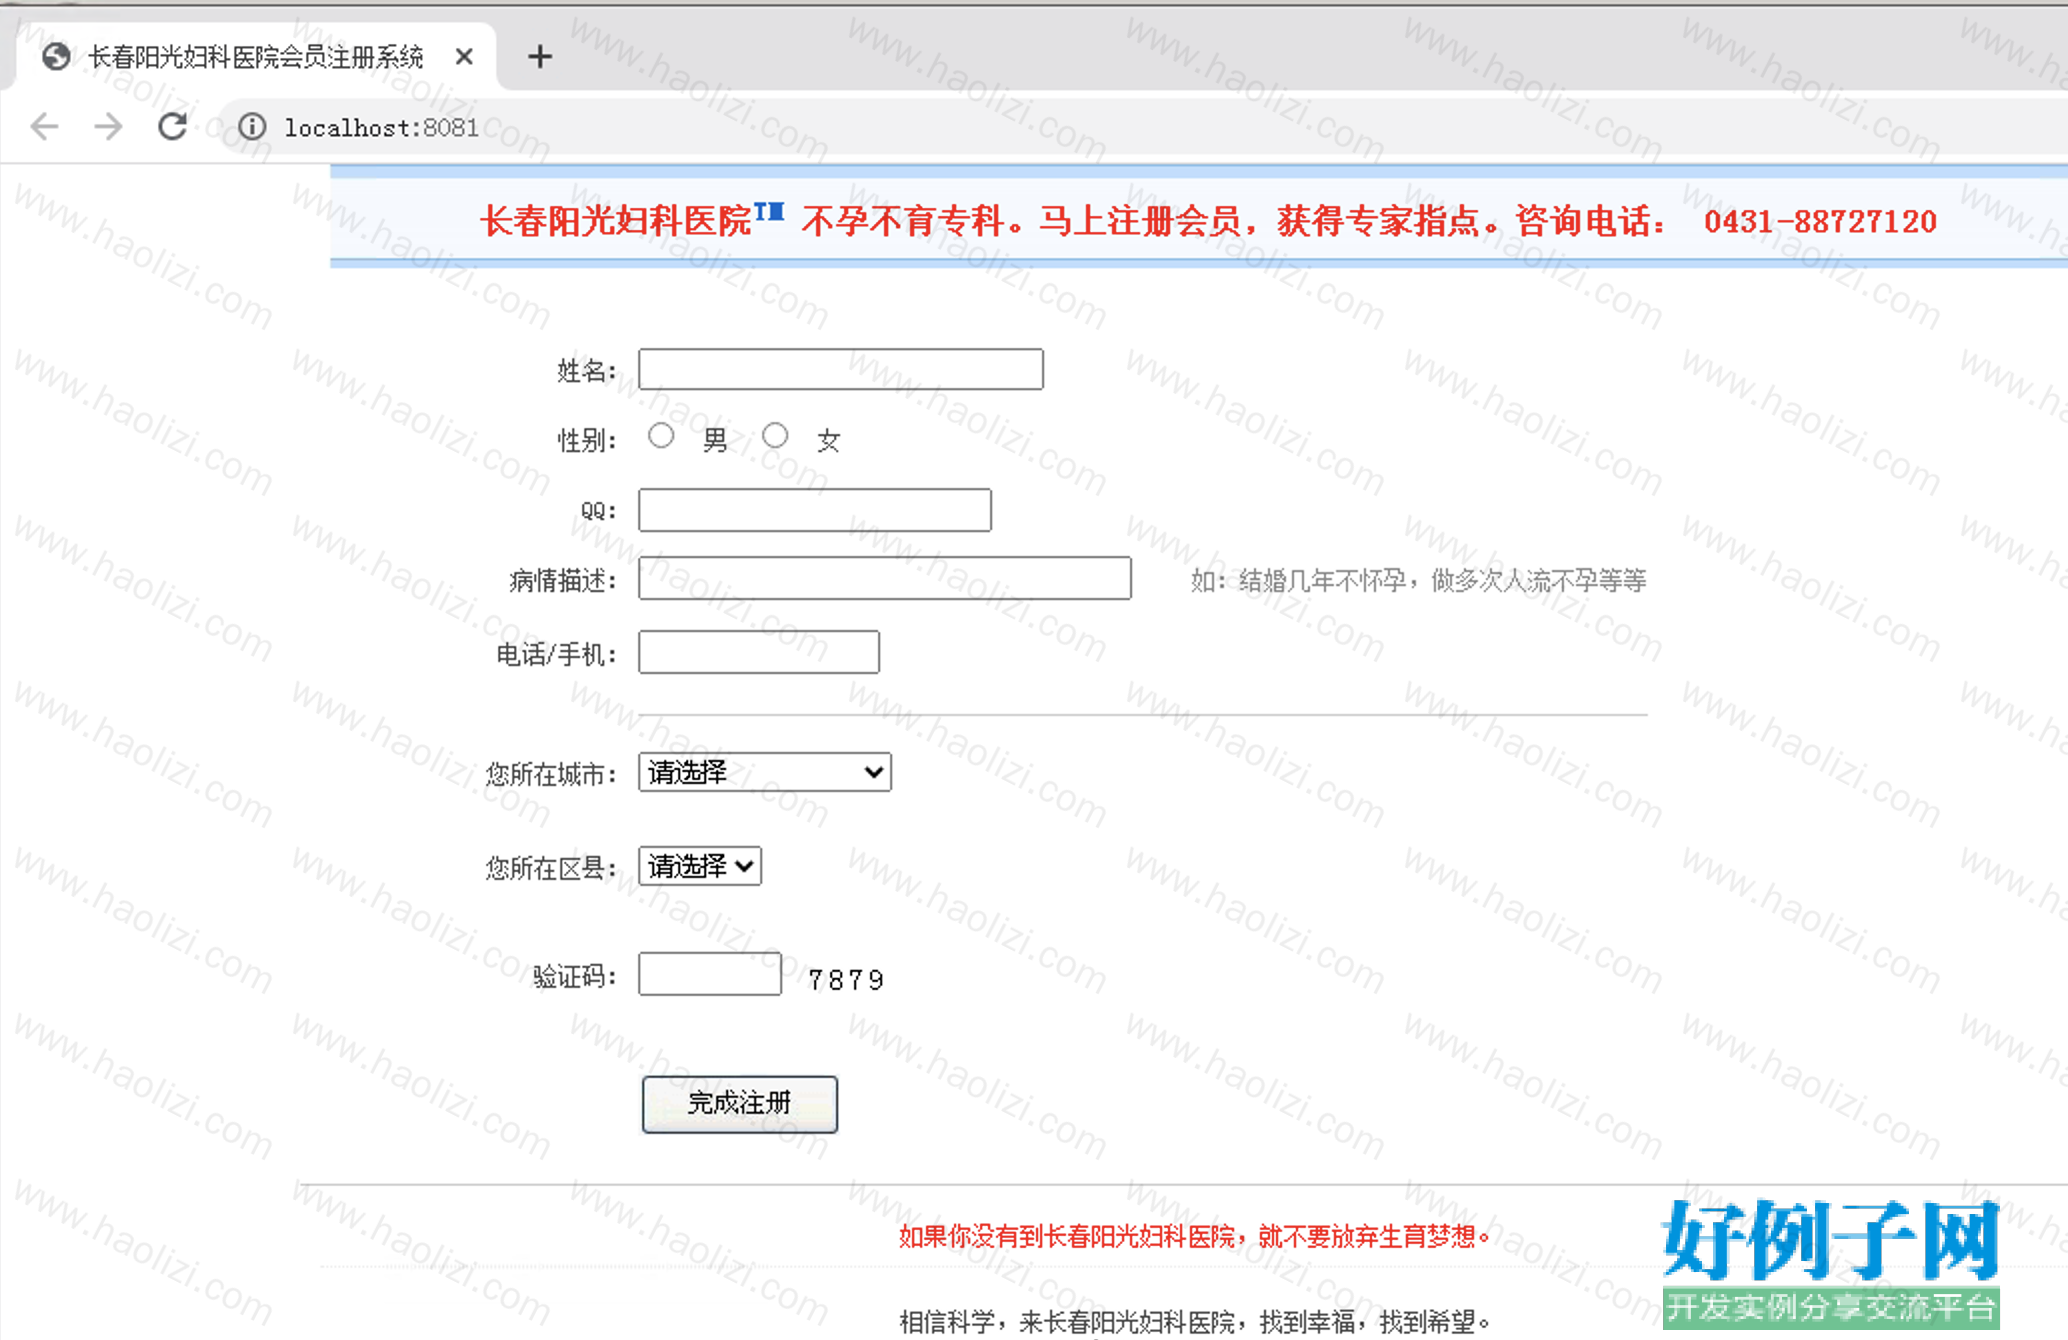
Task: Click the 7879 captcha code
Action: click(x=846, y=980)
